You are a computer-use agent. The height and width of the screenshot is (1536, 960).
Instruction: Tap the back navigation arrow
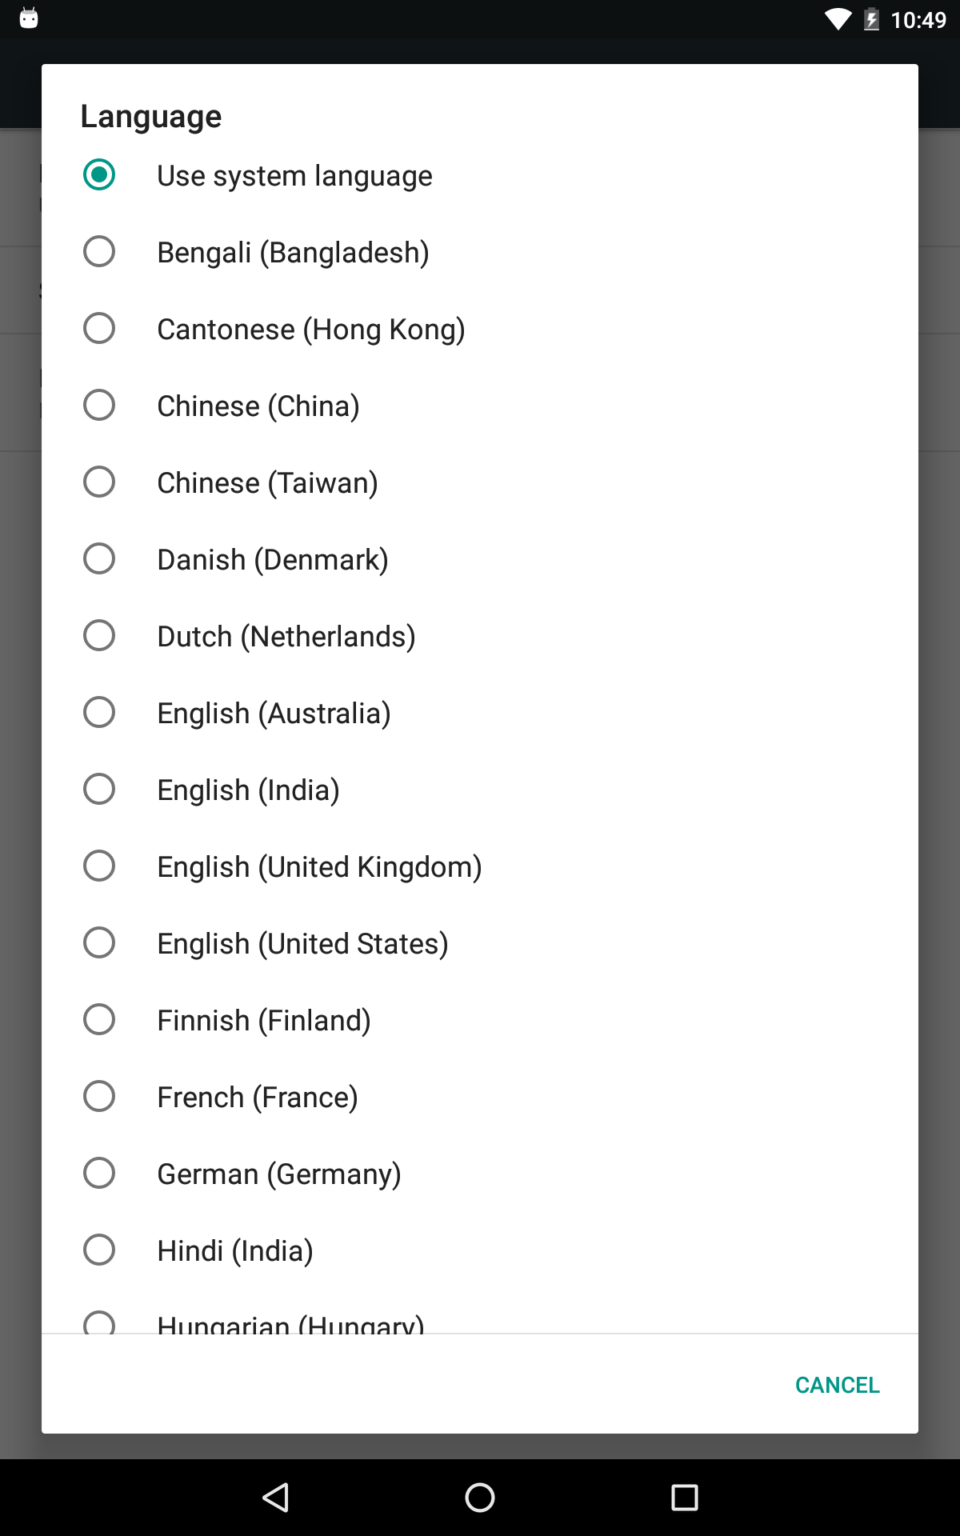coord(276,1497)
